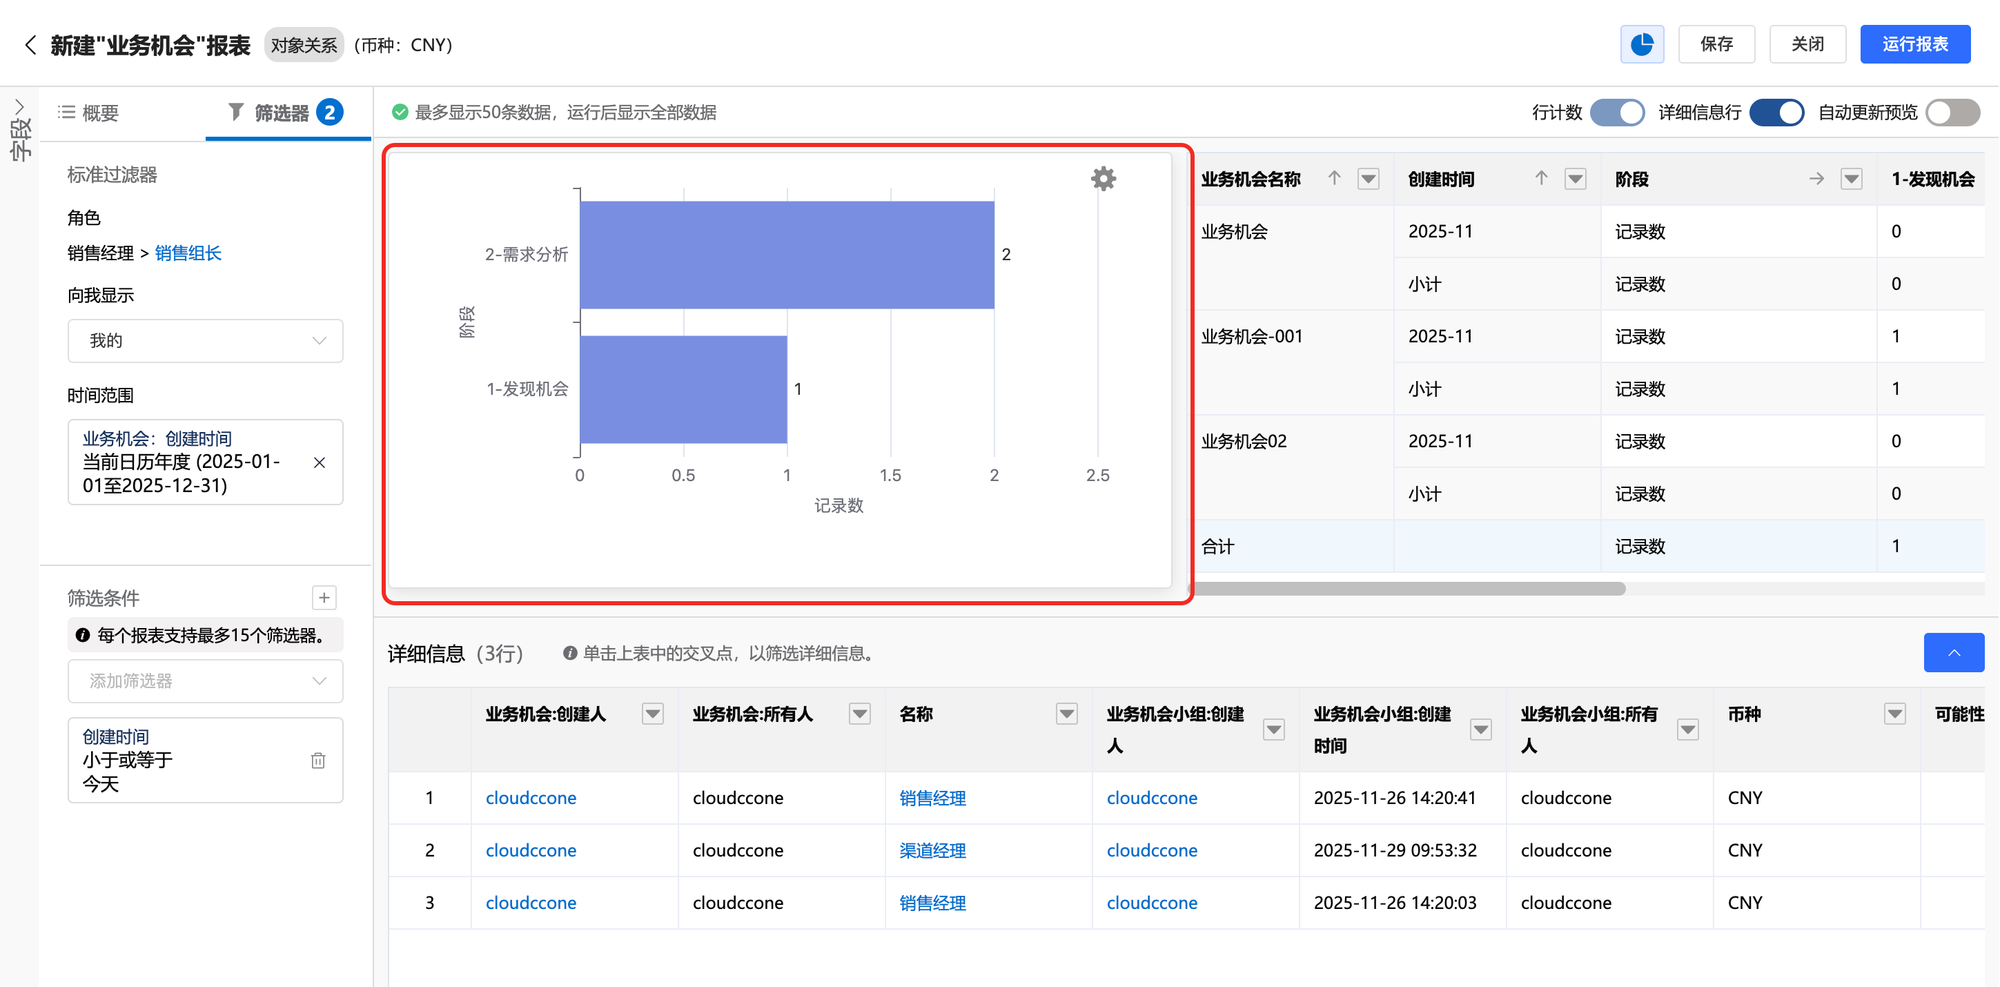The image size is (2000, 987).
Task: Click plus icon to add filter condition
Action: 324,598
